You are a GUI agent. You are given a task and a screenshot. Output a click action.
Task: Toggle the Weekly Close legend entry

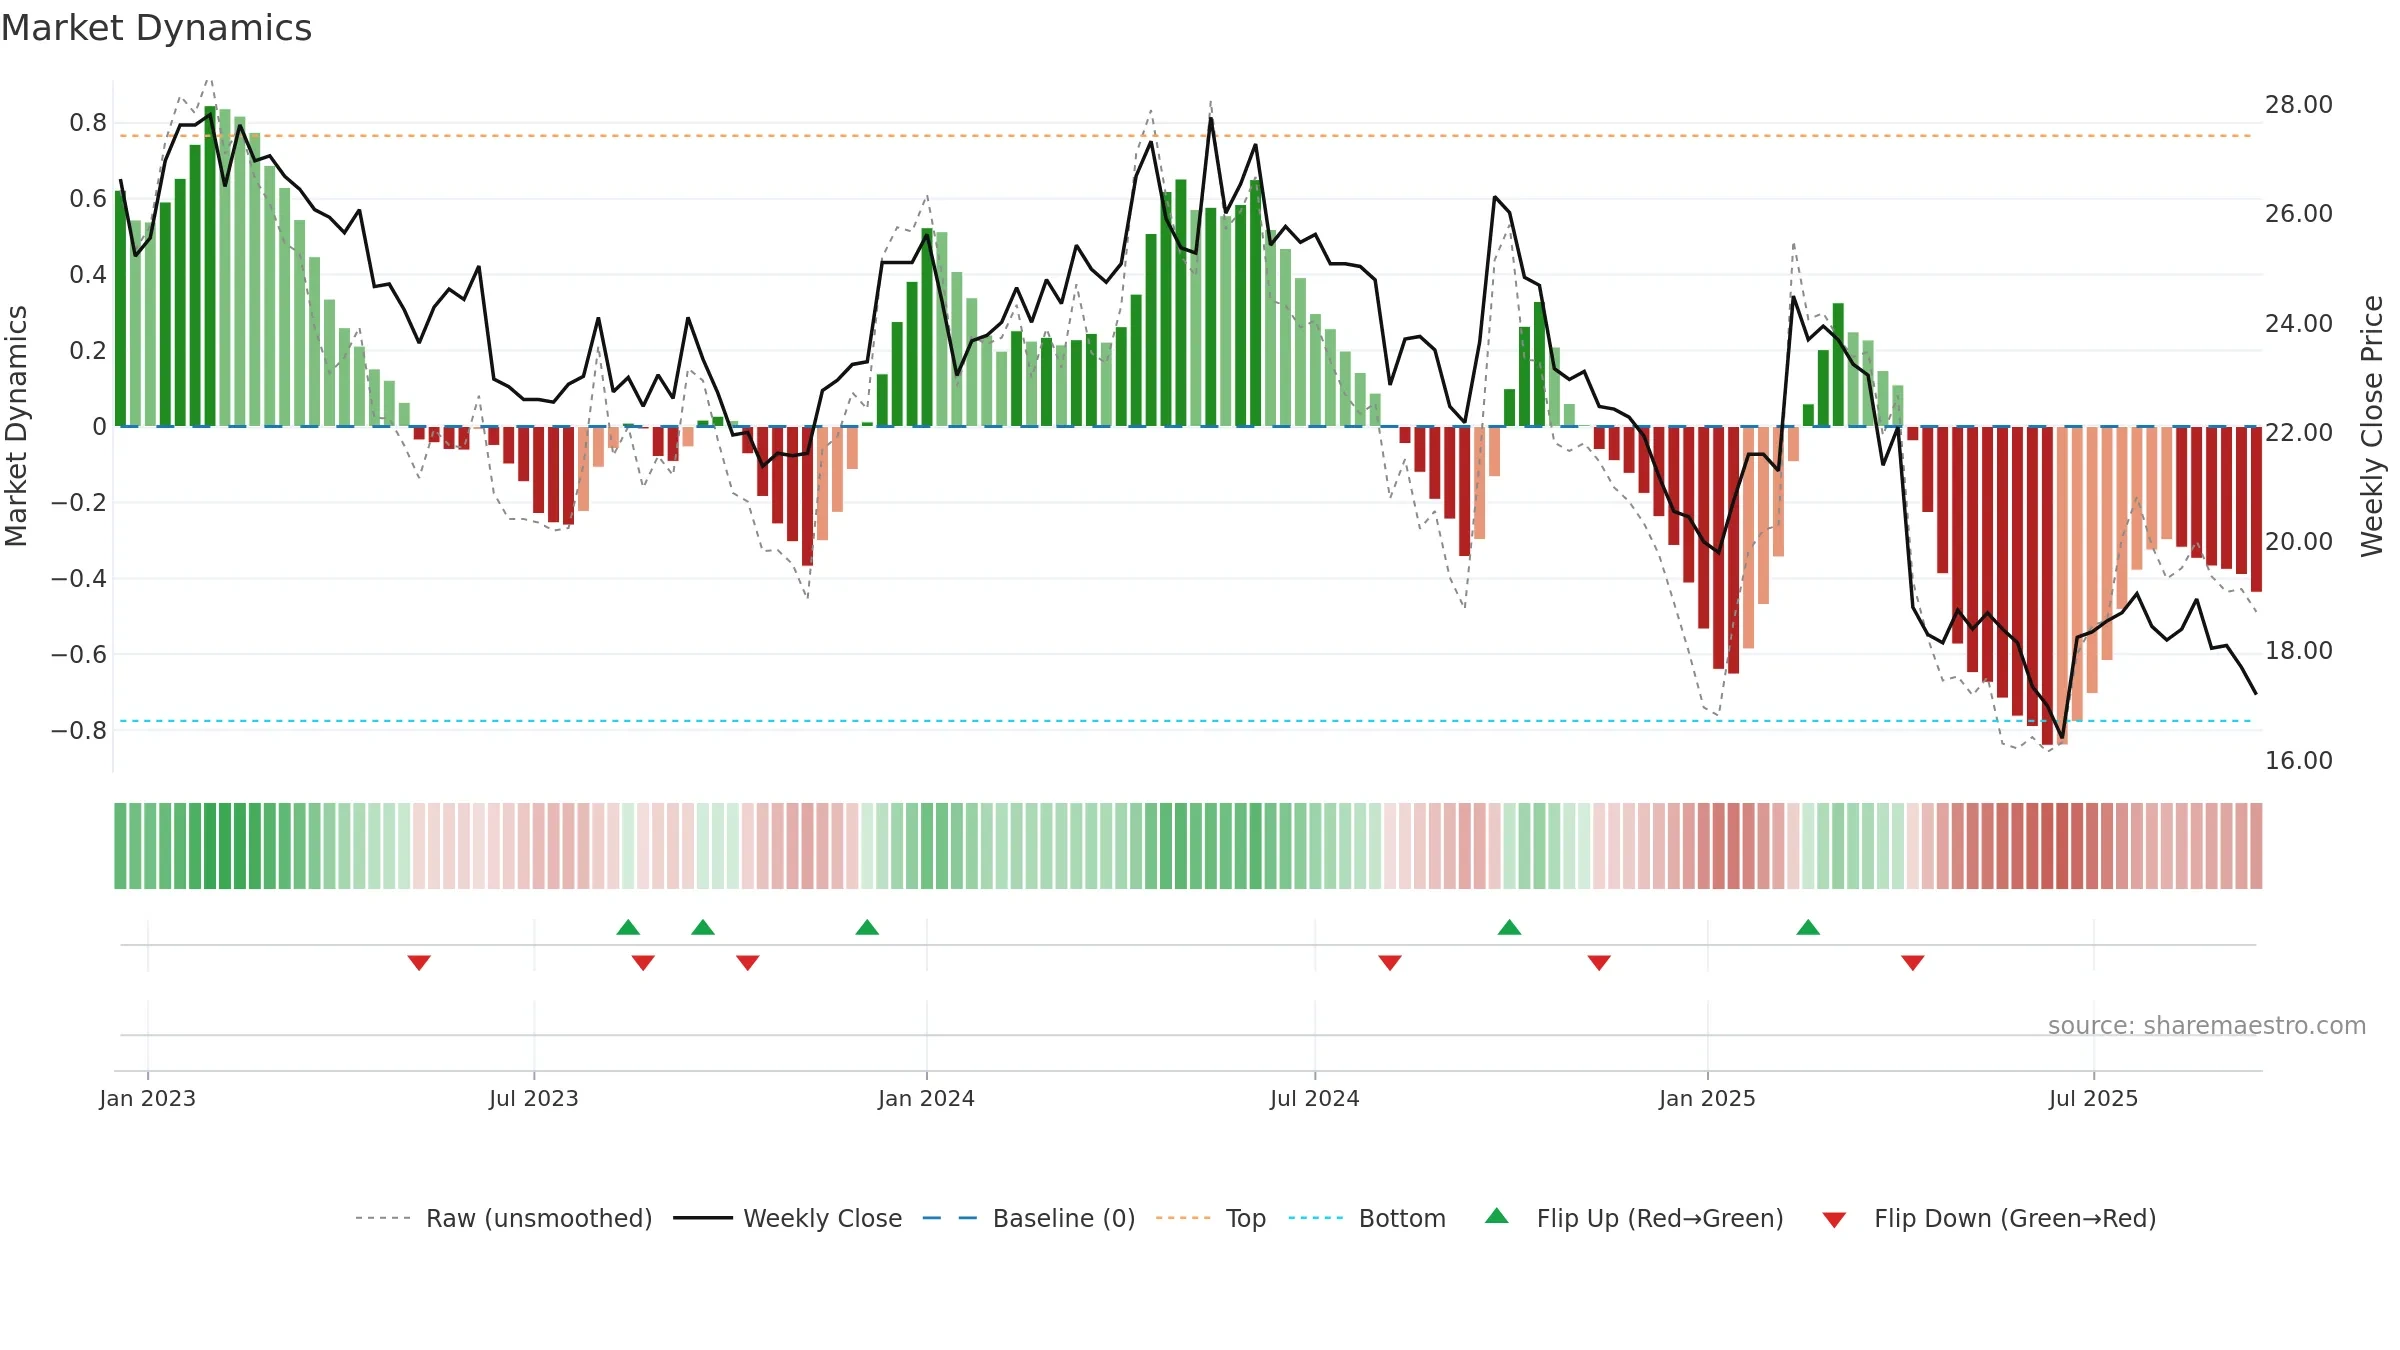[788, 1218]
